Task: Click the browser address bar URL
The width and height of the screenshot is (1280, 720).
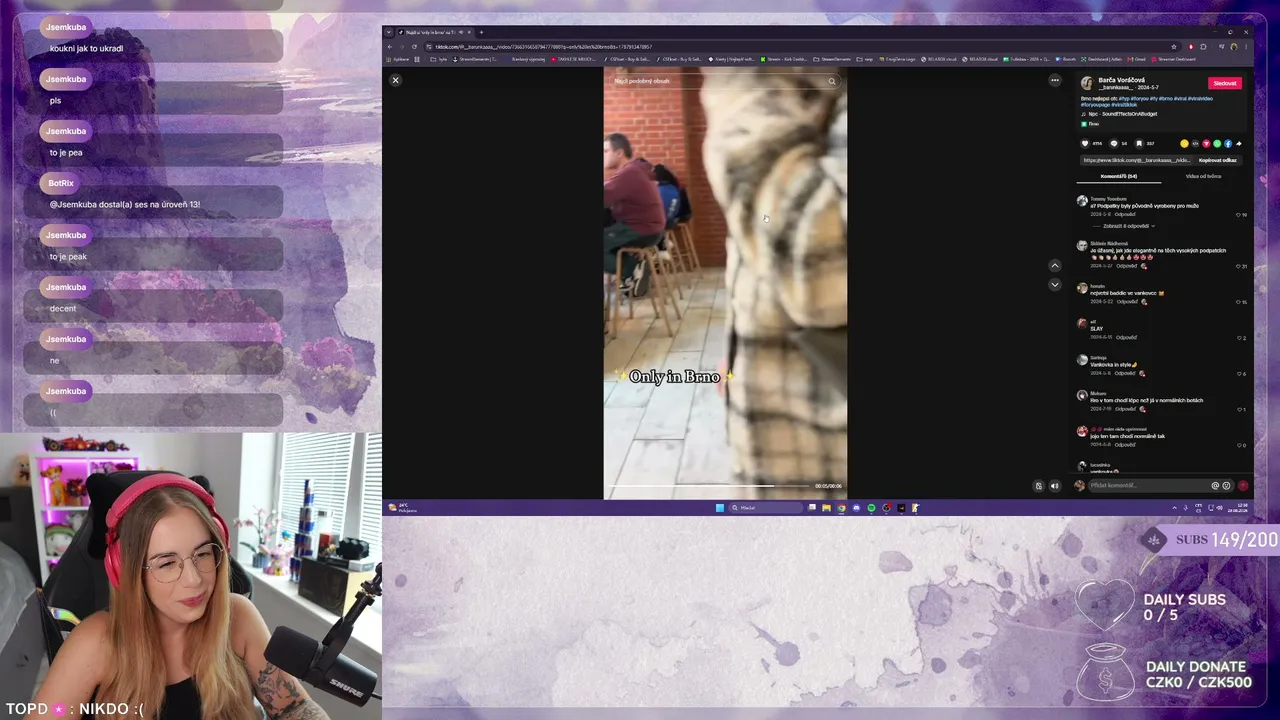Action: coord(545,47)
